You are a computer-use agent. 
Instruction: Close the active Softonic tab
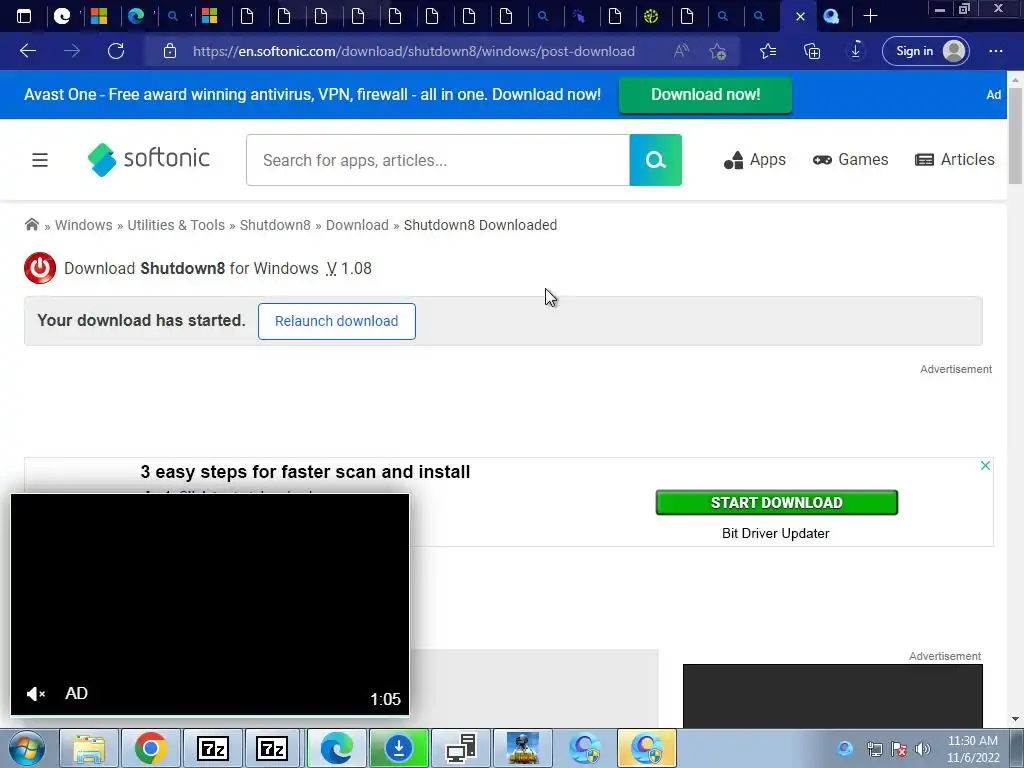[800, 17]
